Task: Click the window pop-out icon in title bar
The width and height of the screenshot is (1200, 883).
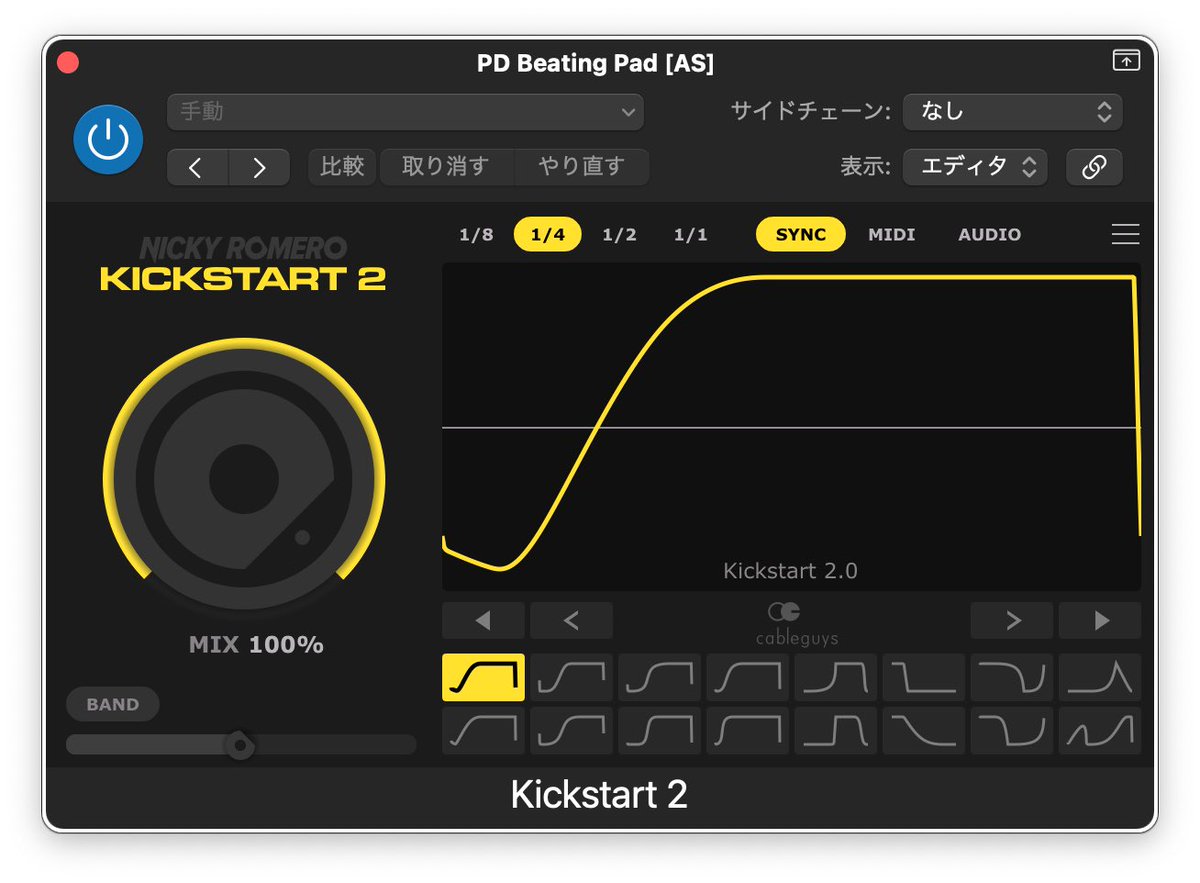Action: pyautogui.click(x=1126, y=61)
